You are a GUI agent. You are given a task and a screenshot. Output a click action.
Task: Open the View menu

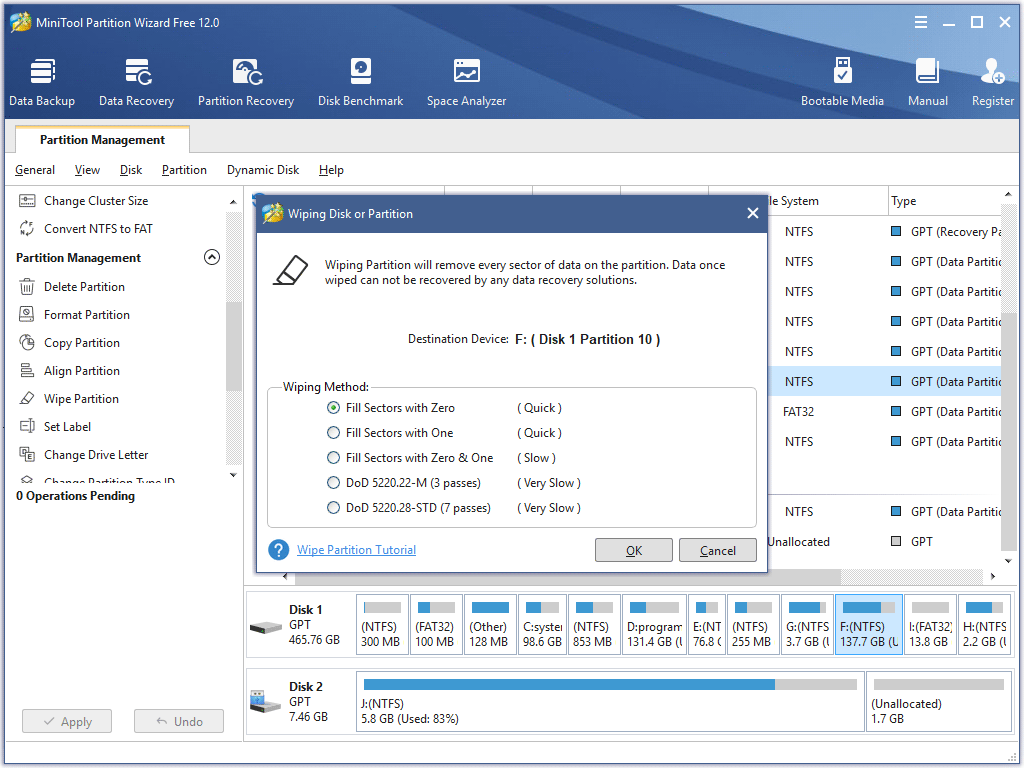[88, 170]
